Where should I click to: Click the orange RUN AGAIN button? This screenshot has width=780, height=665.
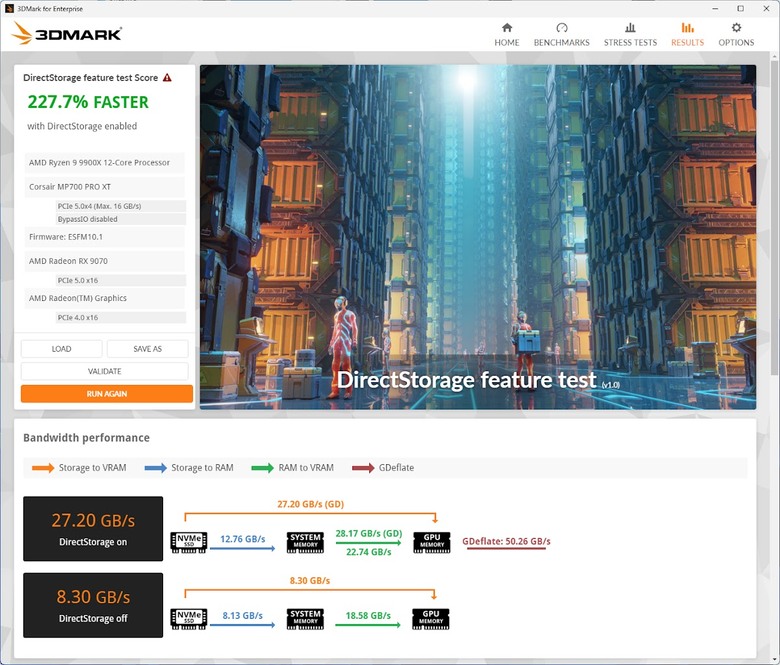tap(107, 393)
